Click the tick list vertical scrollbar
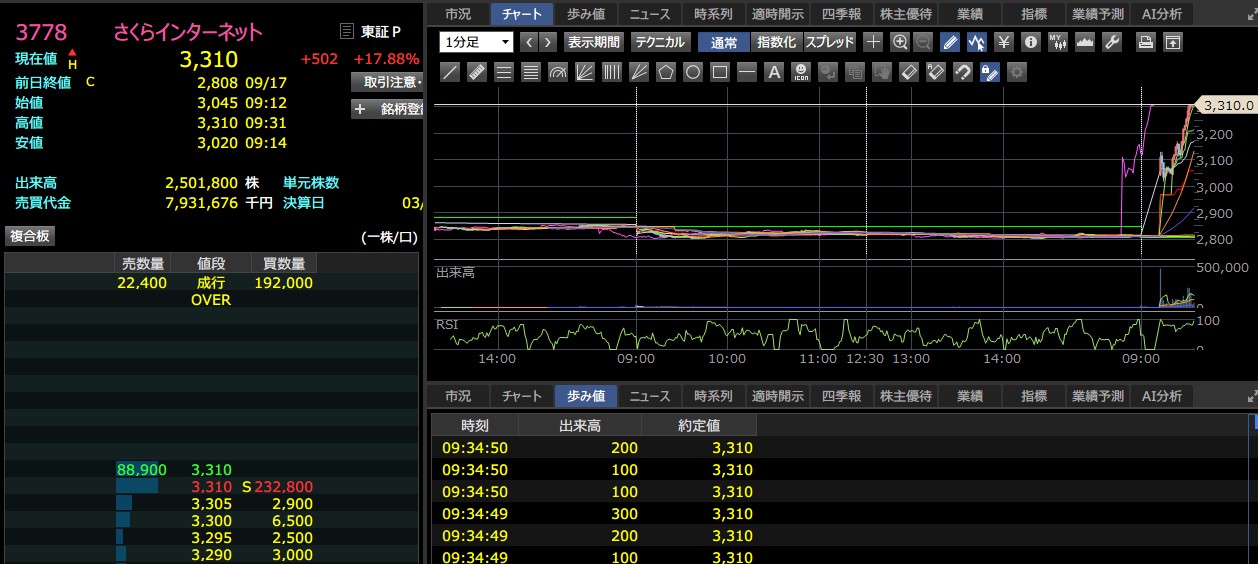Viewport: 1258px width, 564px height. point(1255,490)
